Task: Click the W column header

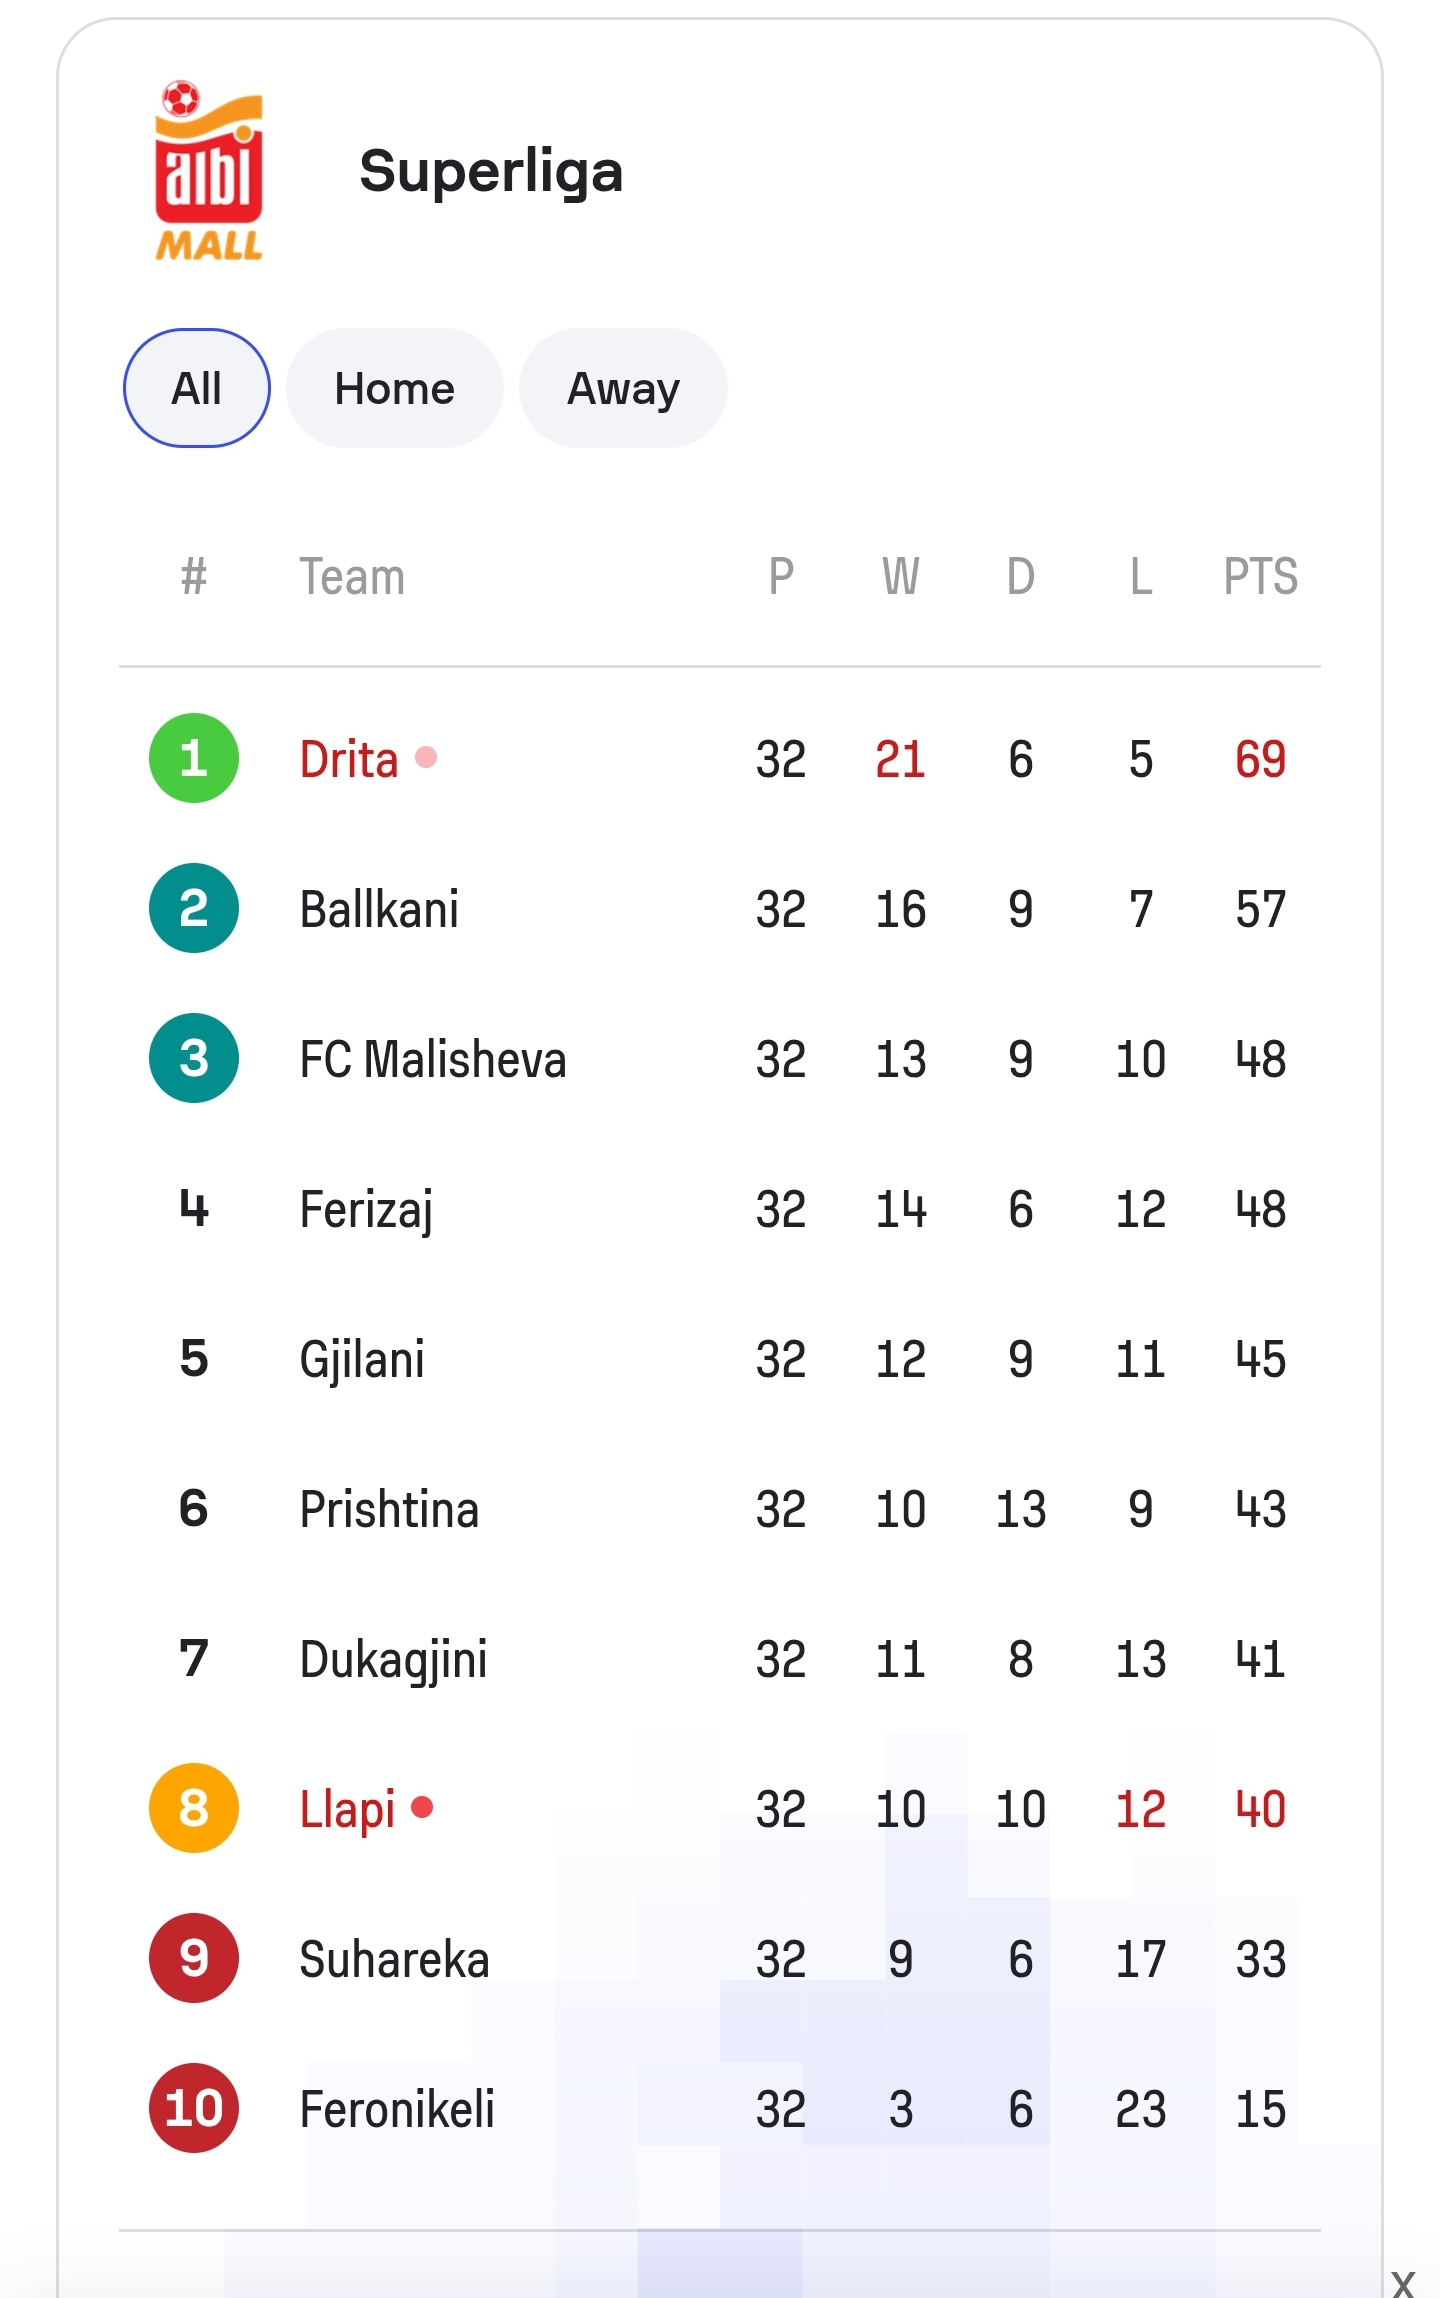Action: click(x=900, y=577)
